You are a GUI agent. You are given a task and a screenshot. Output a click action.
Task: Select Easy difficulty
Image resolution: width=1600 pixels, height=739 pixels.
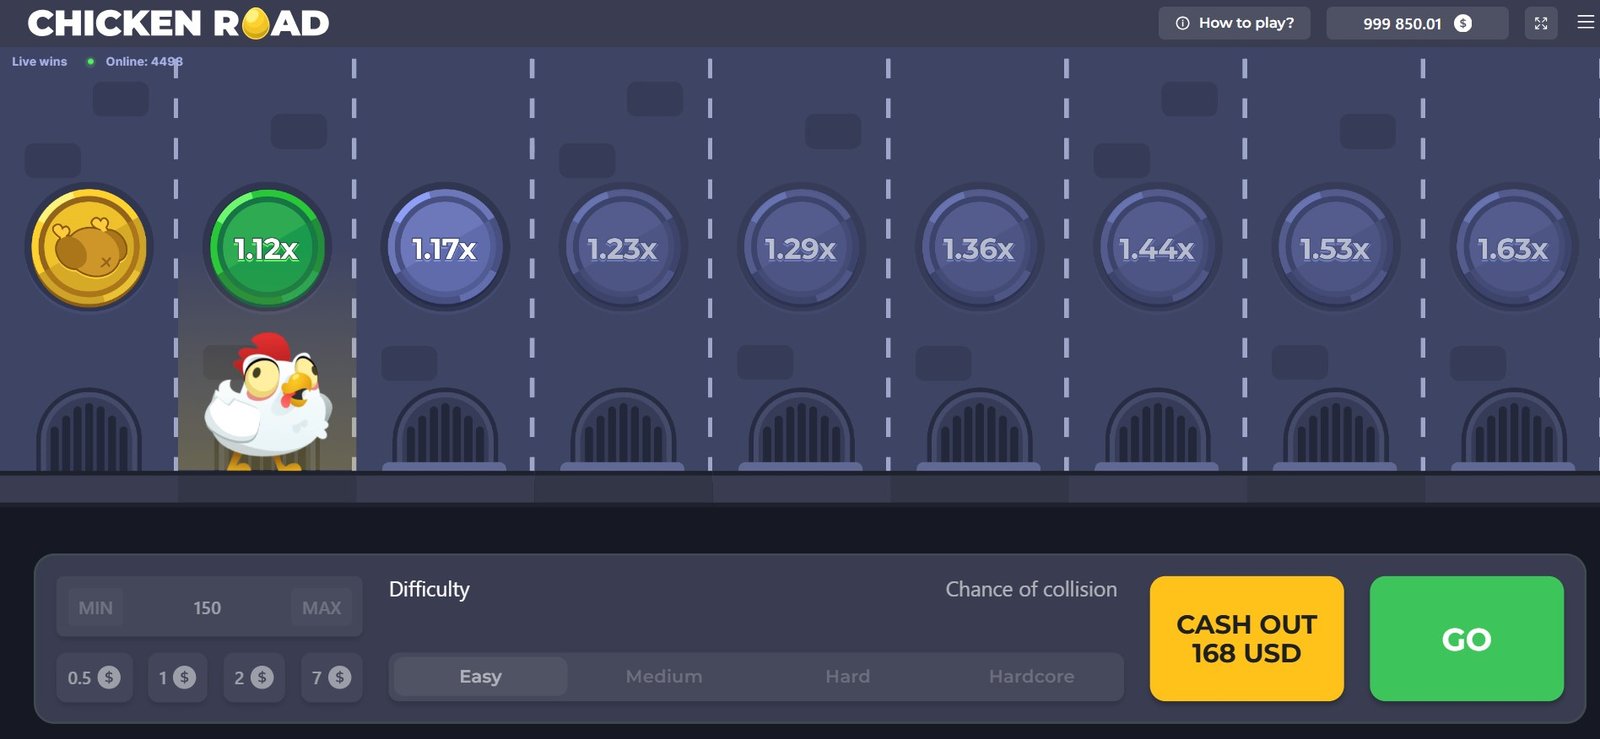(x=480, y=677)
